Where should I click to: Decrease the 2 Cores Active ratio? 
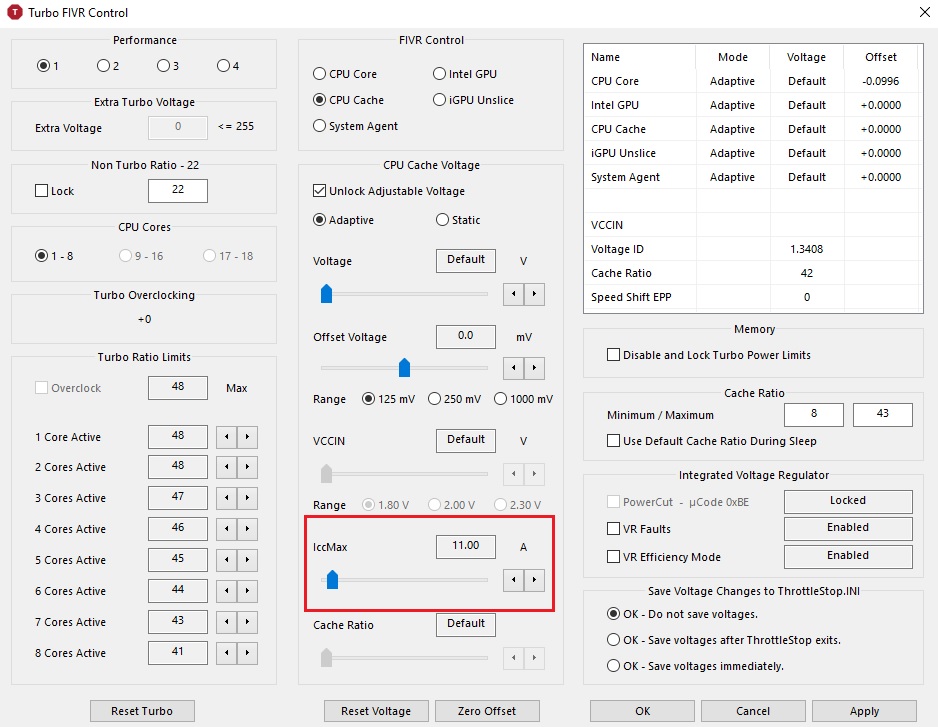tap(226, 467)
